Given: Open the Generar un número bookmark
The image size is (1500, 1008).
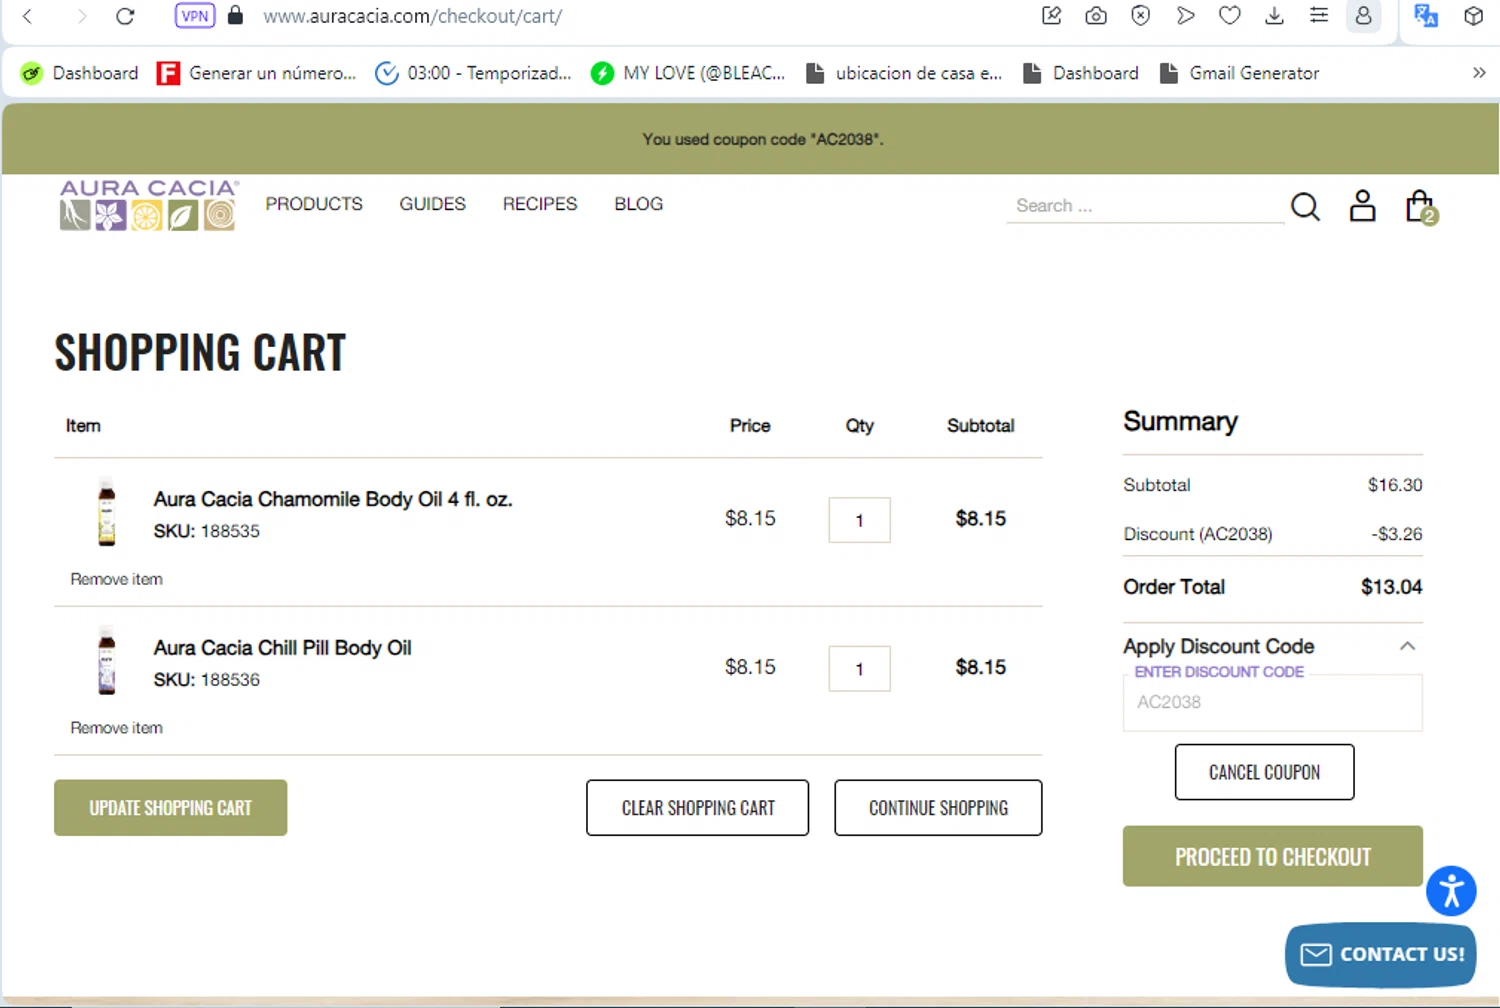Looking at the screenshot, I should click(x=256, y=73).
